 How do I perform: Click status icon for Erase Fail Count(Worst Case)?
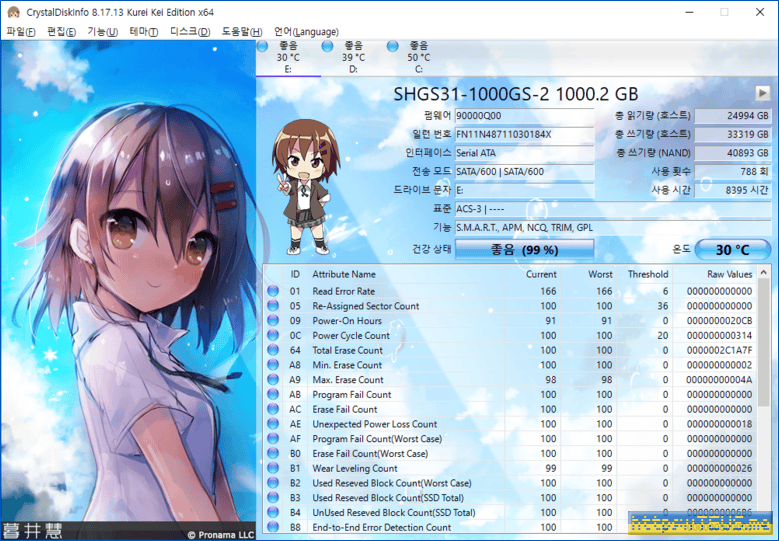pos(273,453)
